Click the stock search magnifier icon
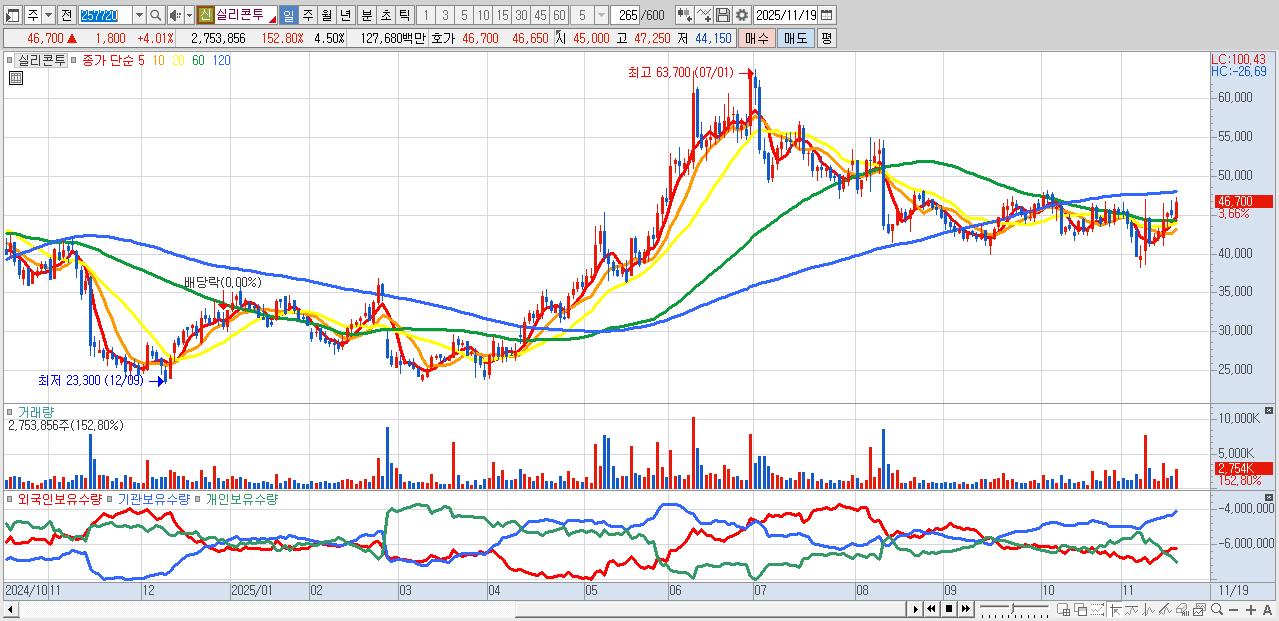Image resolution: width=1279 pixels, height=621 pixels. [155, 15]
